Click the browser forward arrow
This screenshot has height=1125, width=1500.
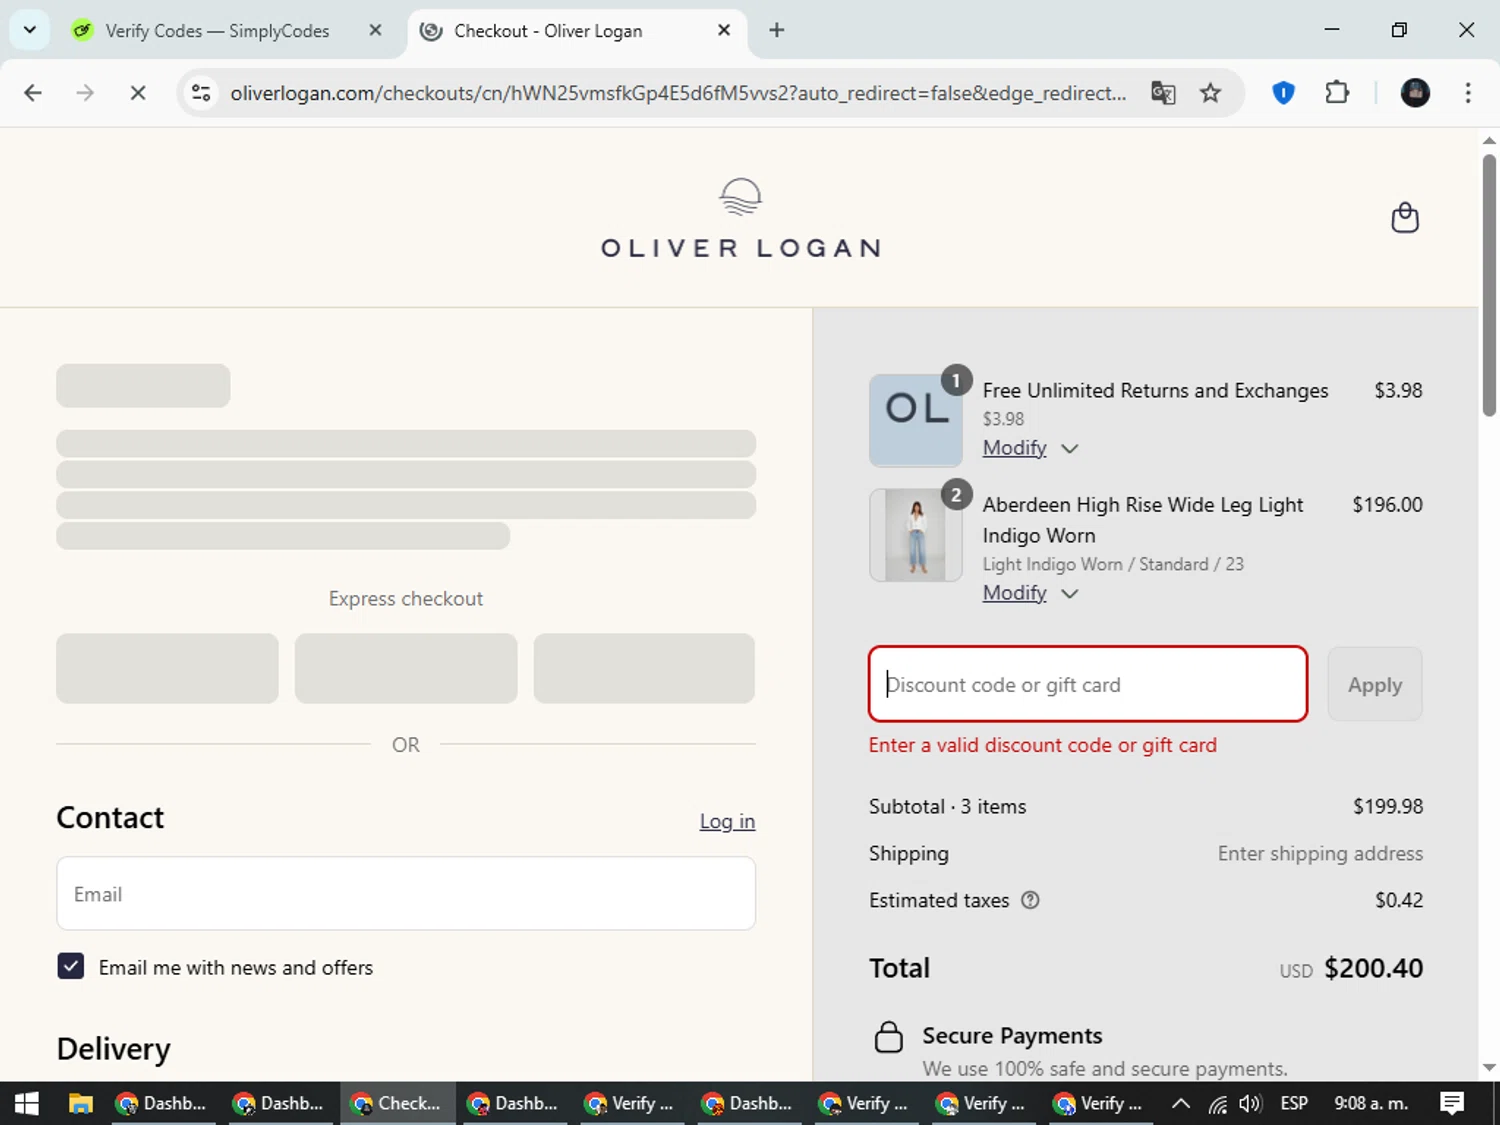coord(85,93)
